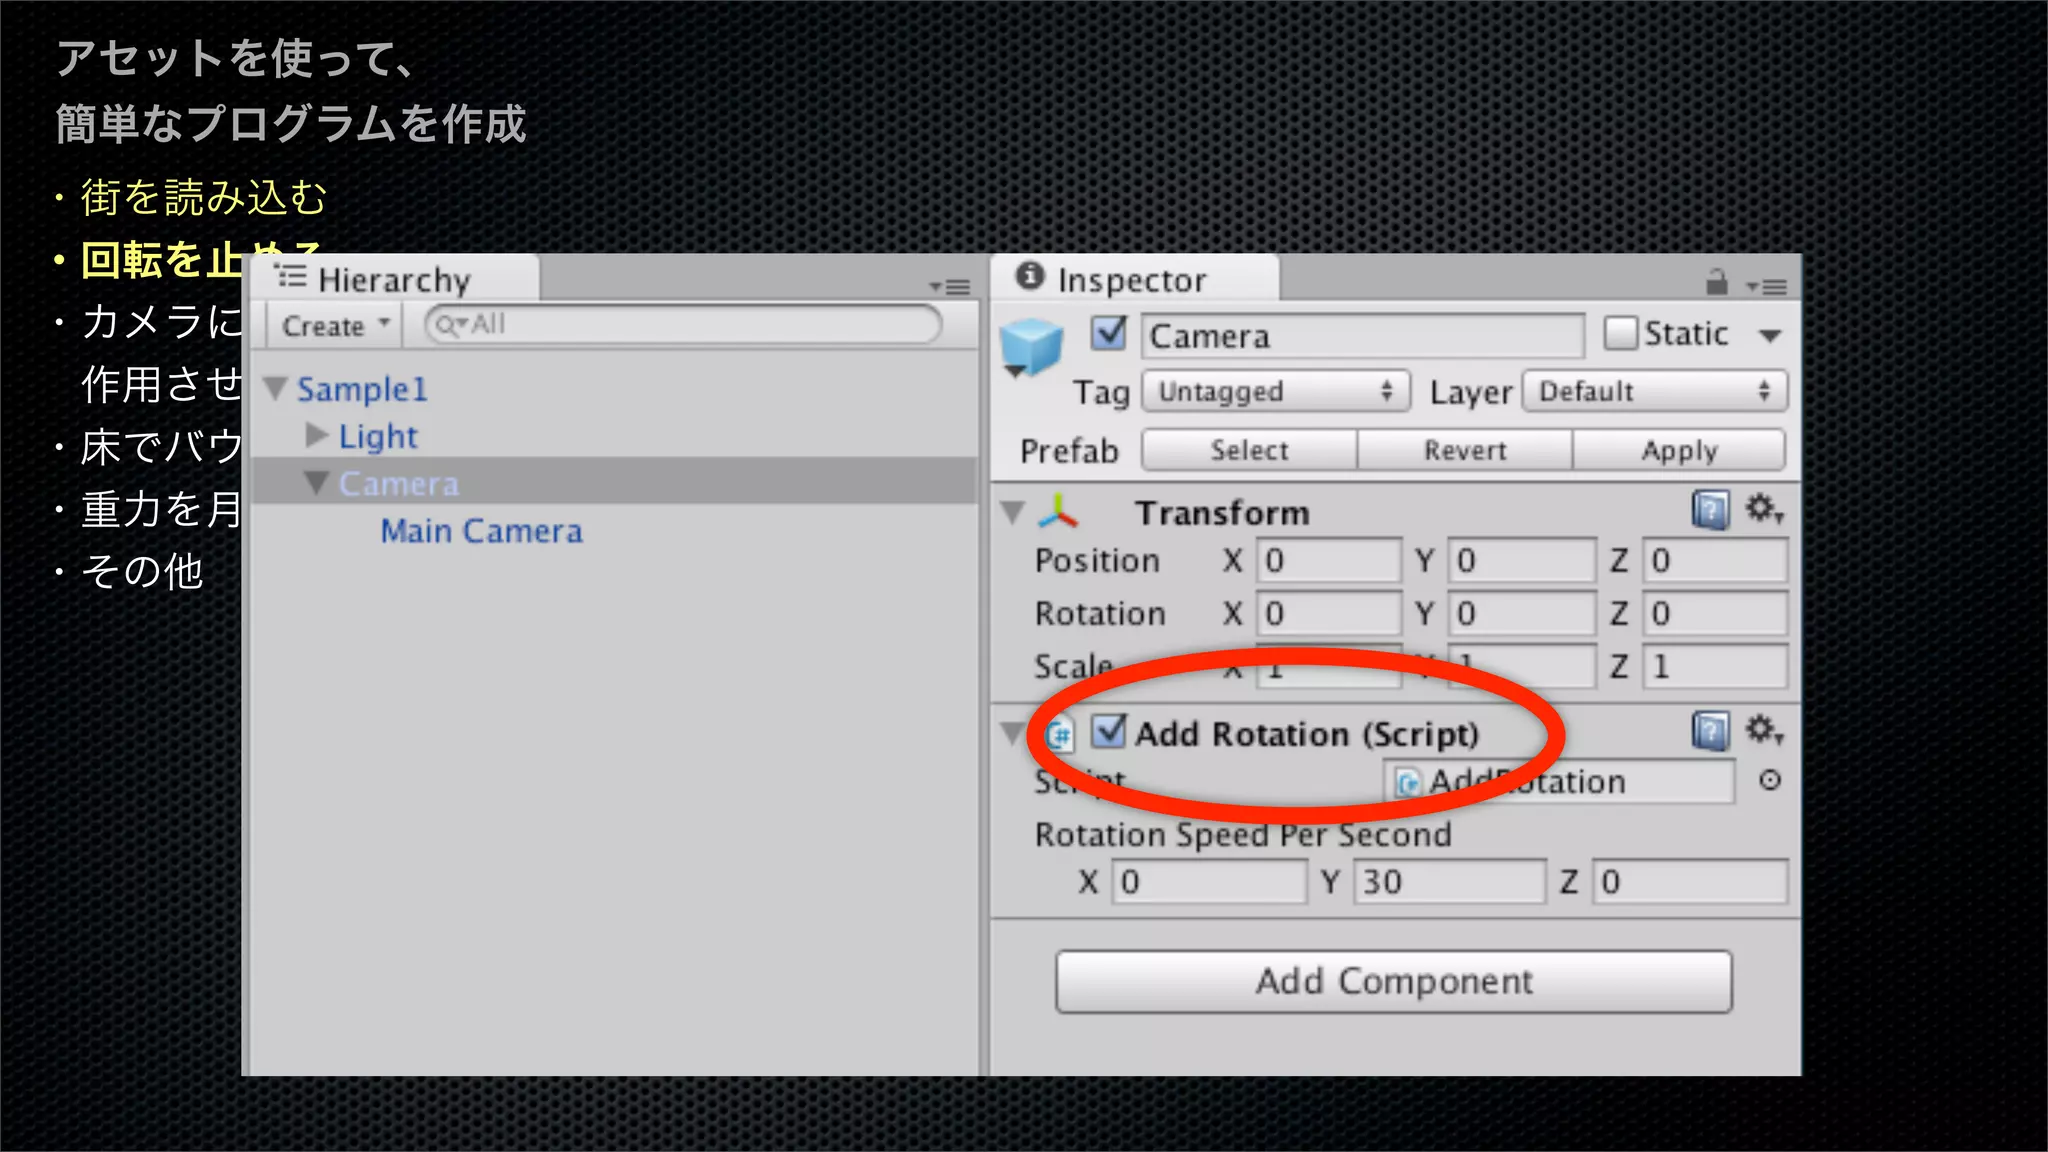This screenshot has height=1152, width=2048.
Task: Click the blue cube game object icon
Action: (1031, 346)
